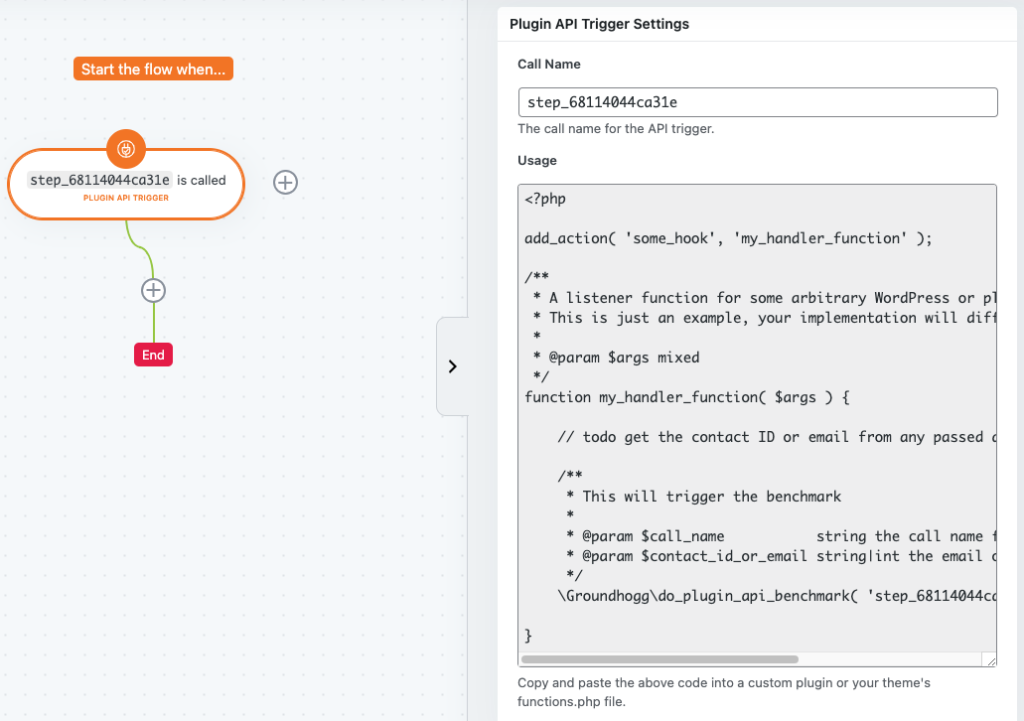This screenshot has width=1024, height=721.
Task: Click the 'Call Name' label
Action: [549, 64]
